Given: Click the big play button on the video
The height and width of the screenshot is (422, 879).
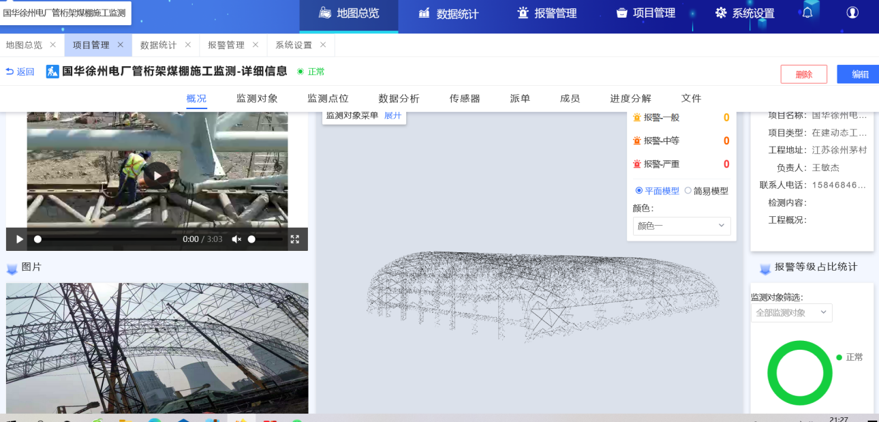Looking at the screenshot, I should pyautogui.click(x=157, y=176).
